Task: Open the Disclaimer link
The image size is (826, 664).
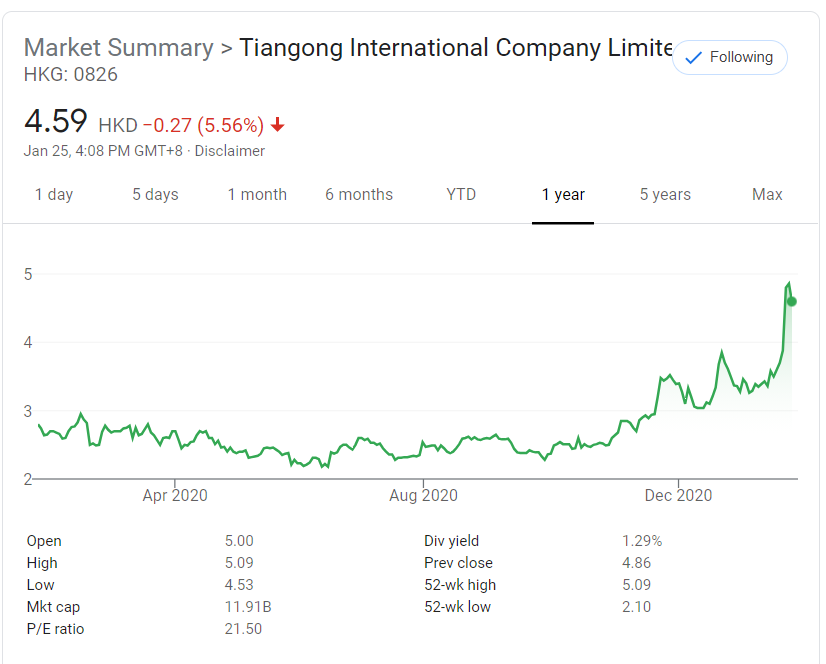Action: 230,151
